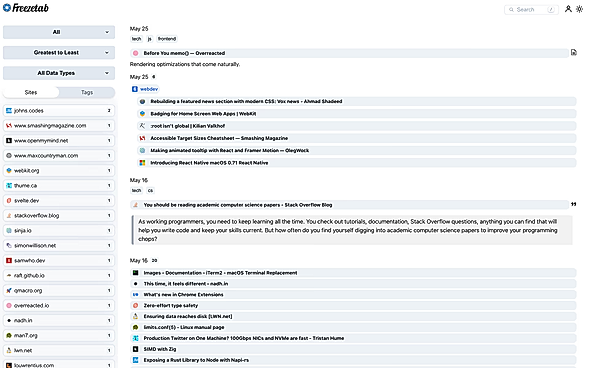Viewport: 589px width, 368px height.
Task: Click the WebKit favicon on Badging row
Action: click(x=142, y=114)
